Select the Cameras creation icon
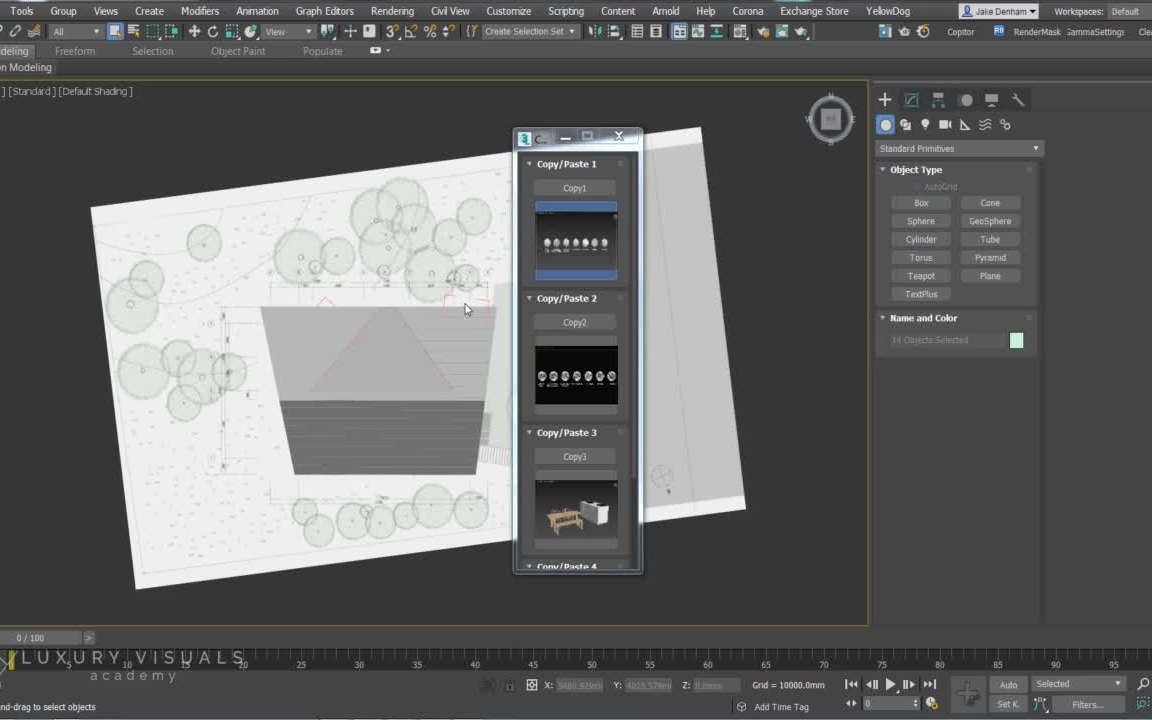Viewport: 1152px width, 720px height. 945,124
